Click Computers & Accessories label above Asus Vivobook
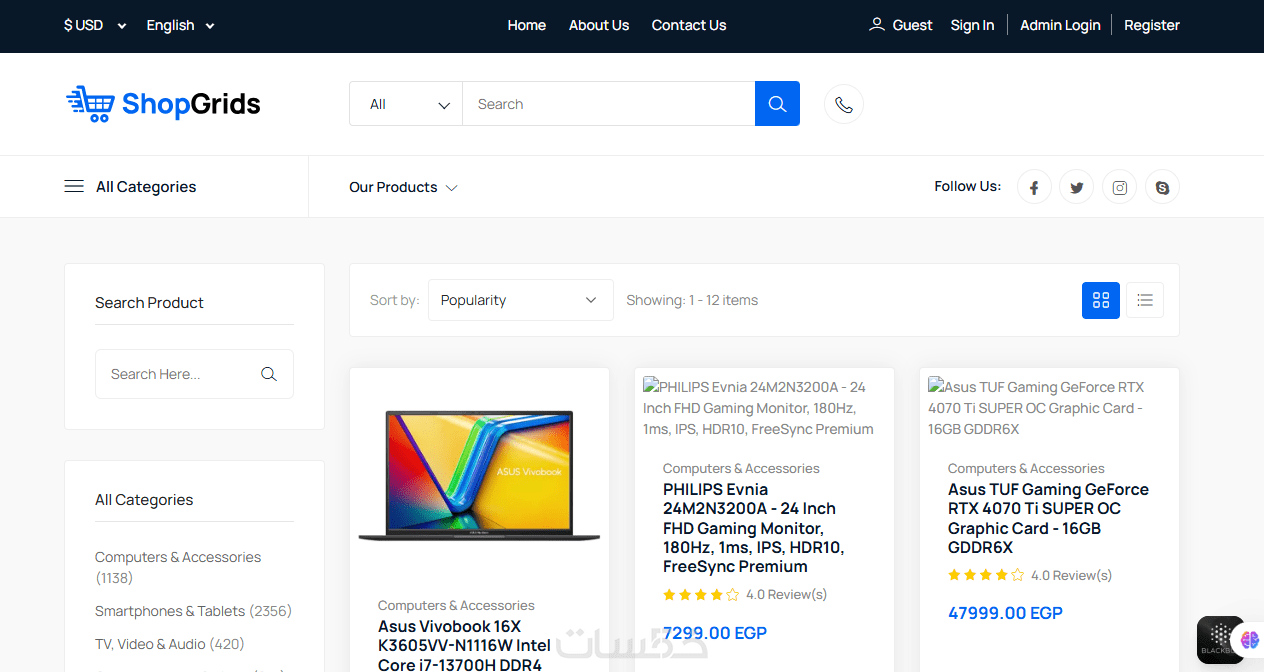The image size is (1264, 672). point(456,605)
